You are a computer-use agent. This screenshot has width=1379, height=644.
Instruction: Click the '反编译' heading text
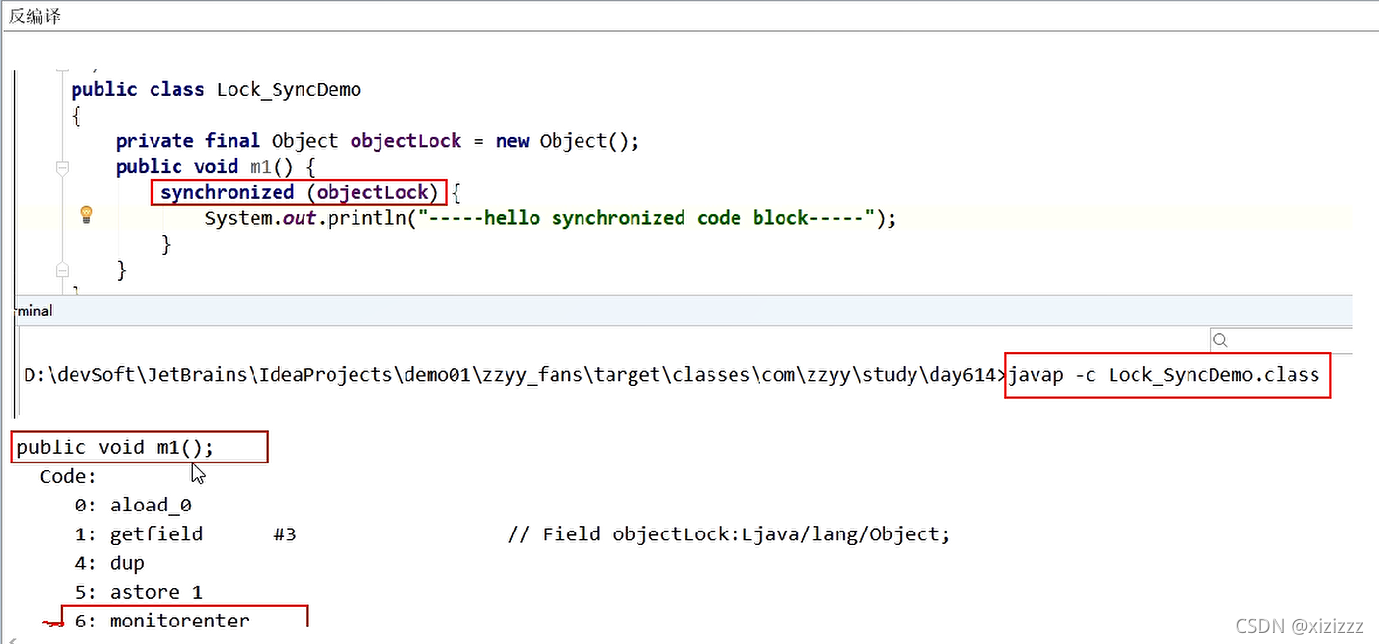coord(35,17)
